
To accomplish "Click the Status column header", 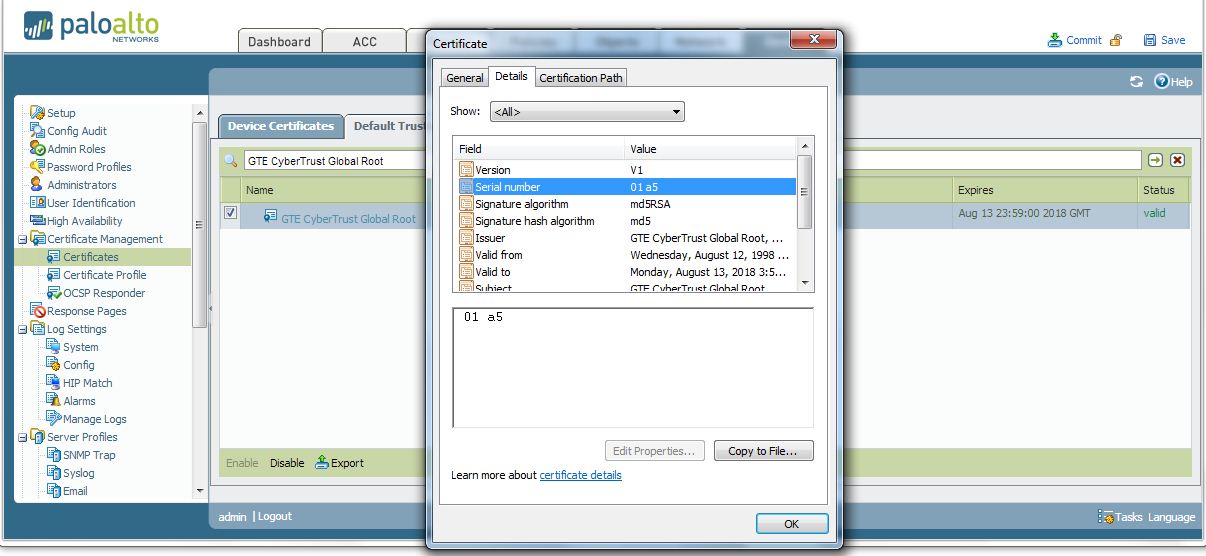I will pos(1162,190).
